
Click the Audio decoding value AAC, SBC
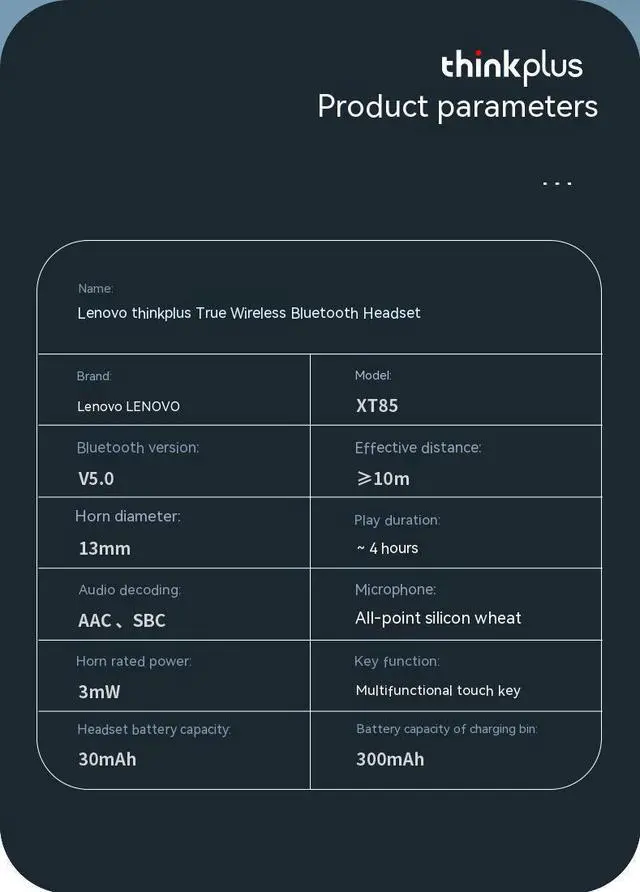tap(122, 620)
